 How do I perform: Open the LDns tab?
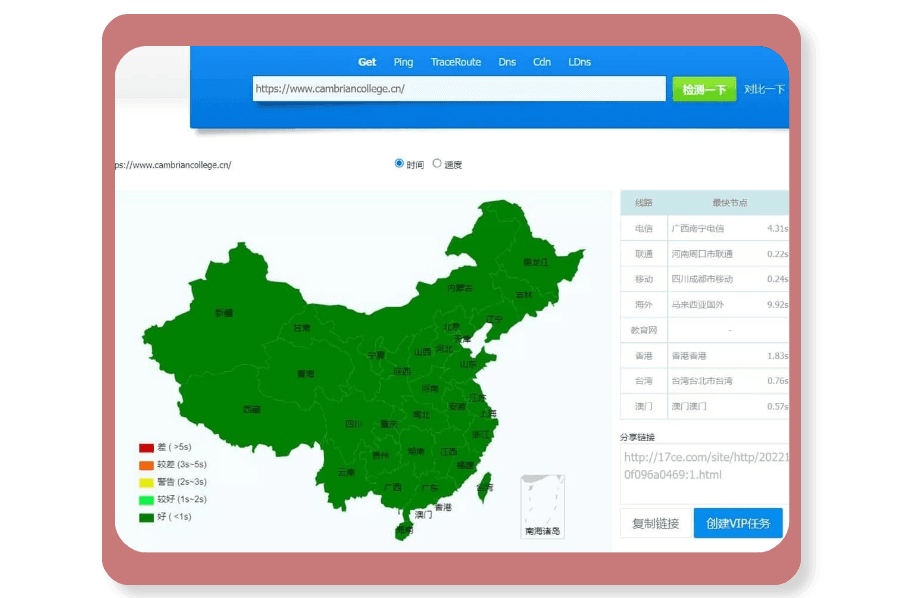[579, 62]
